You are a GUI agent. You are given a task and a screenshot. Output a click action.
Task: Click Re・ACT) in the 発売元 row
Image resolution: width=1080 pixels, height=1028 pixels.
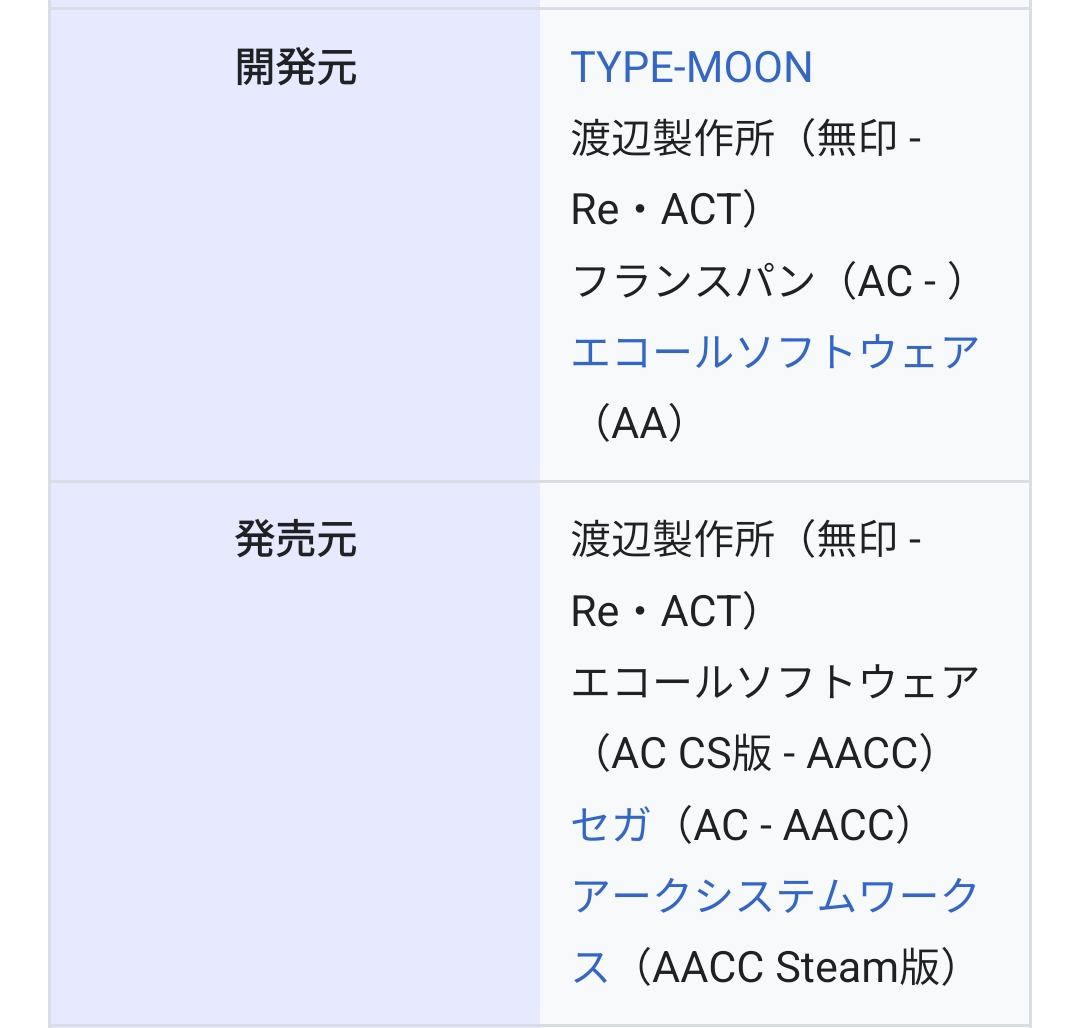tap(668, 612)
